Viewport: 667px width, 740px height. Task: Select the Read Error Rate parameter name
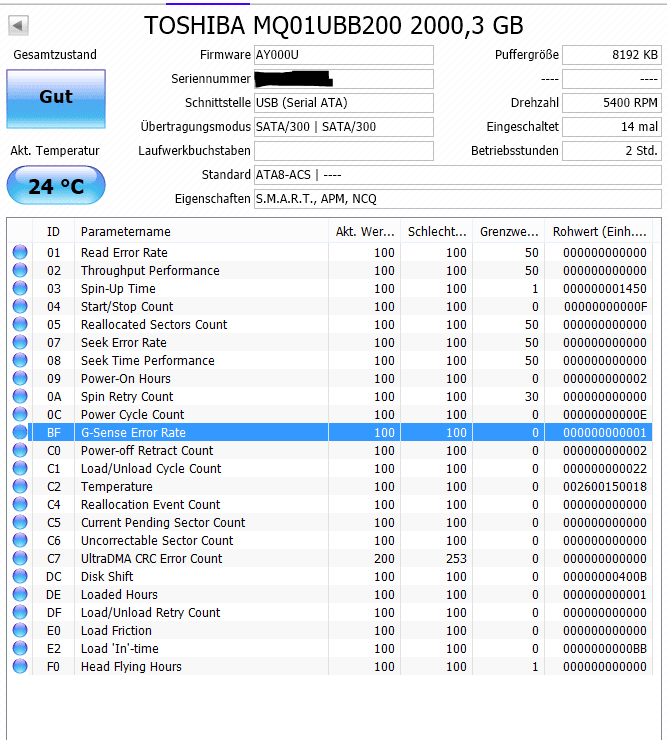point(124,252)
